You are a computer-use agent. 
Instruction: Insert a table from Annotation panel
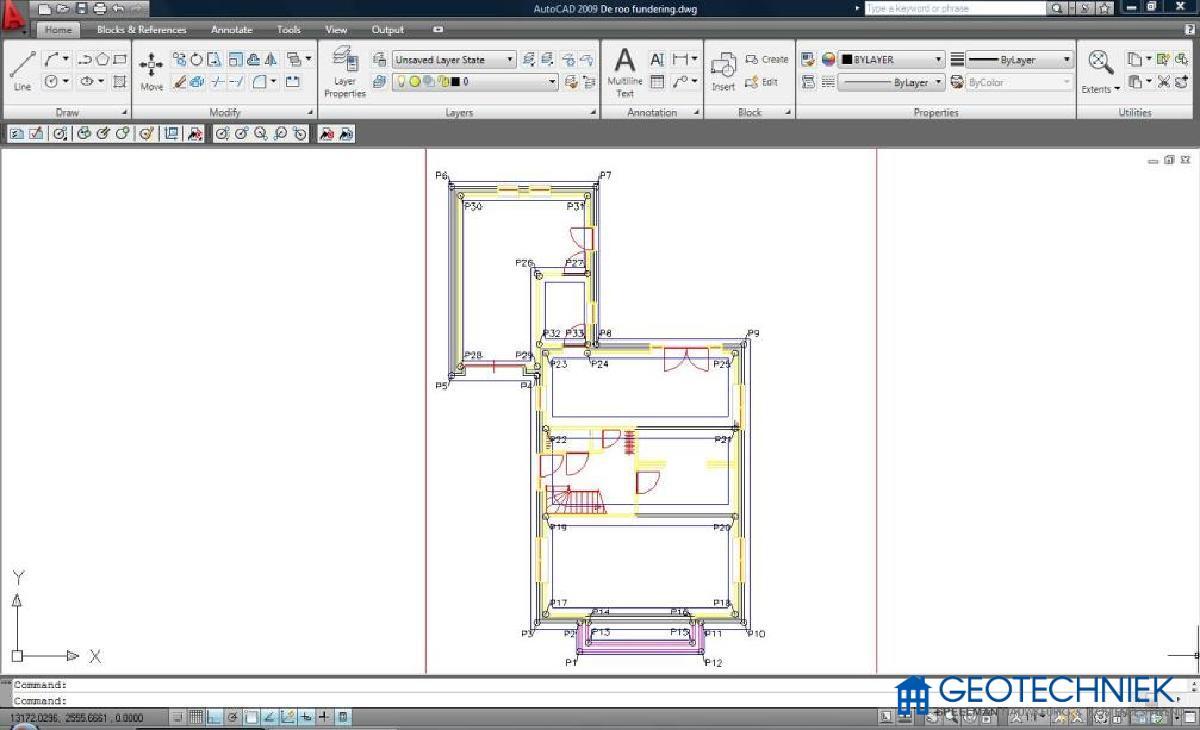[x=657, y=82]
